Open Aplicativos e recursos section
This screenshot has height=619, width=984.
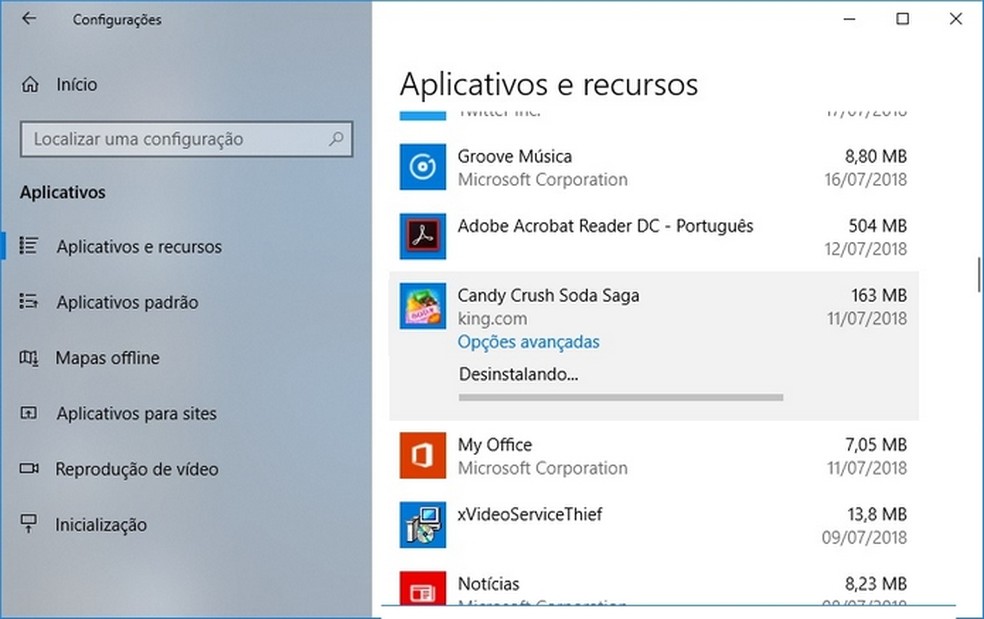(x=139, y=246)
